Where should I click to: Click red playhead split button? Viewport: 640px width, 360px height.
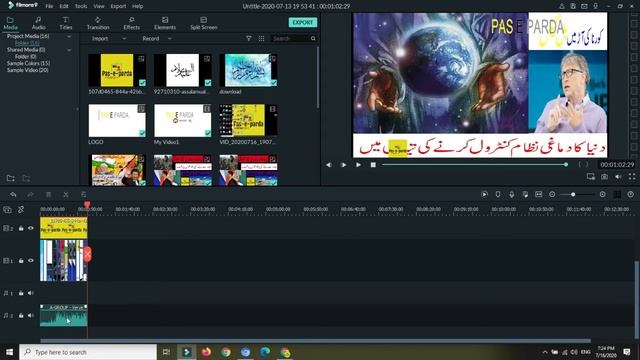click(87, 254)
